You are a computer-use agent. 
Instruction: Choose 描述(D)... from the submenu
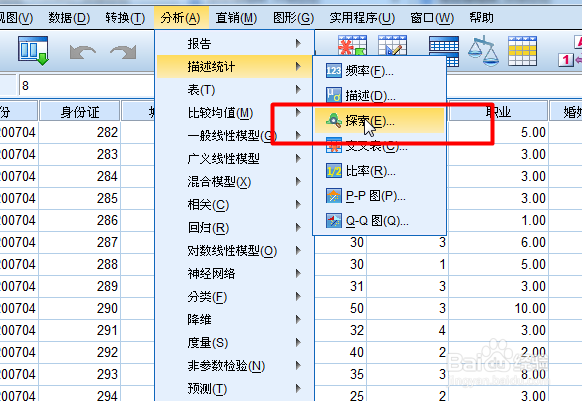pos(379,95)
